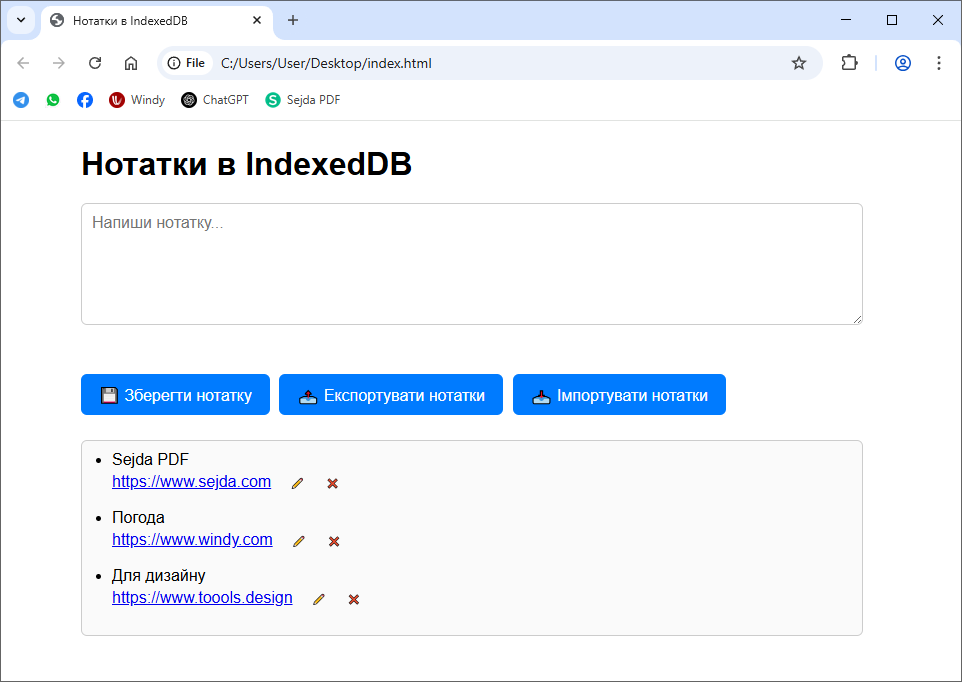
Task: Open a new browser tab
Action: pos(293,20)
